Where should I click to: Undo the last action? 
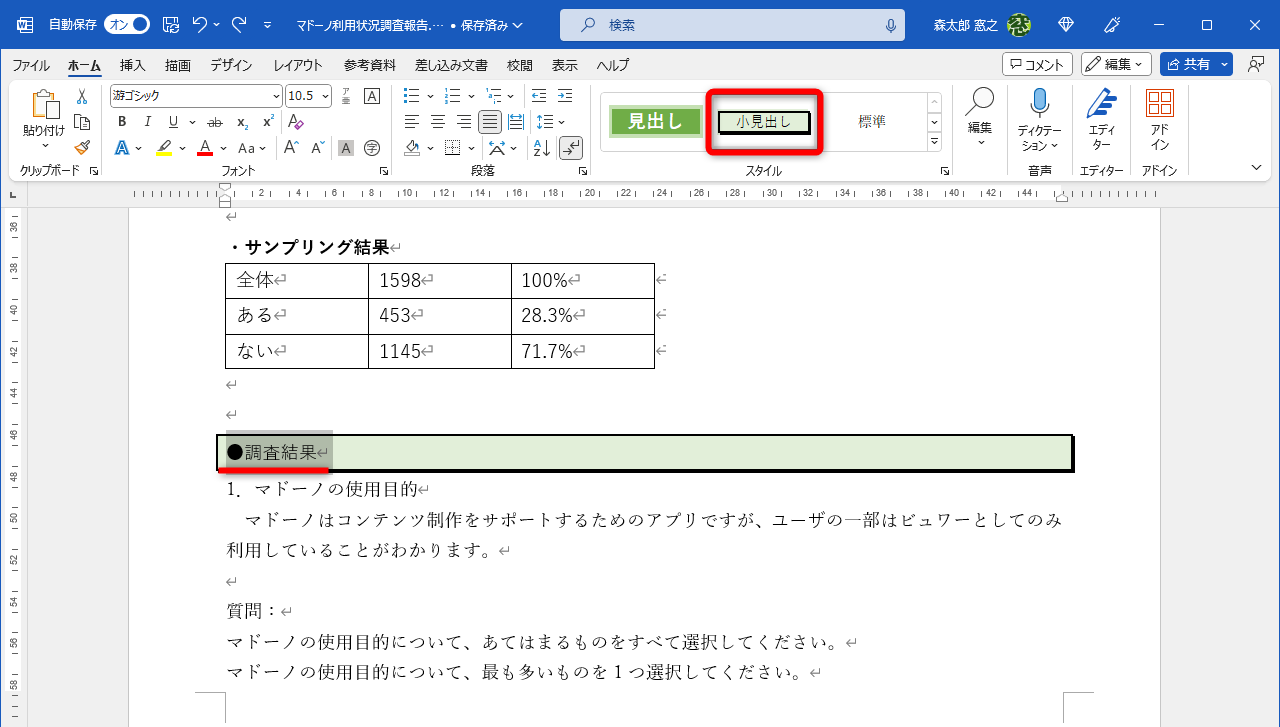199,25
